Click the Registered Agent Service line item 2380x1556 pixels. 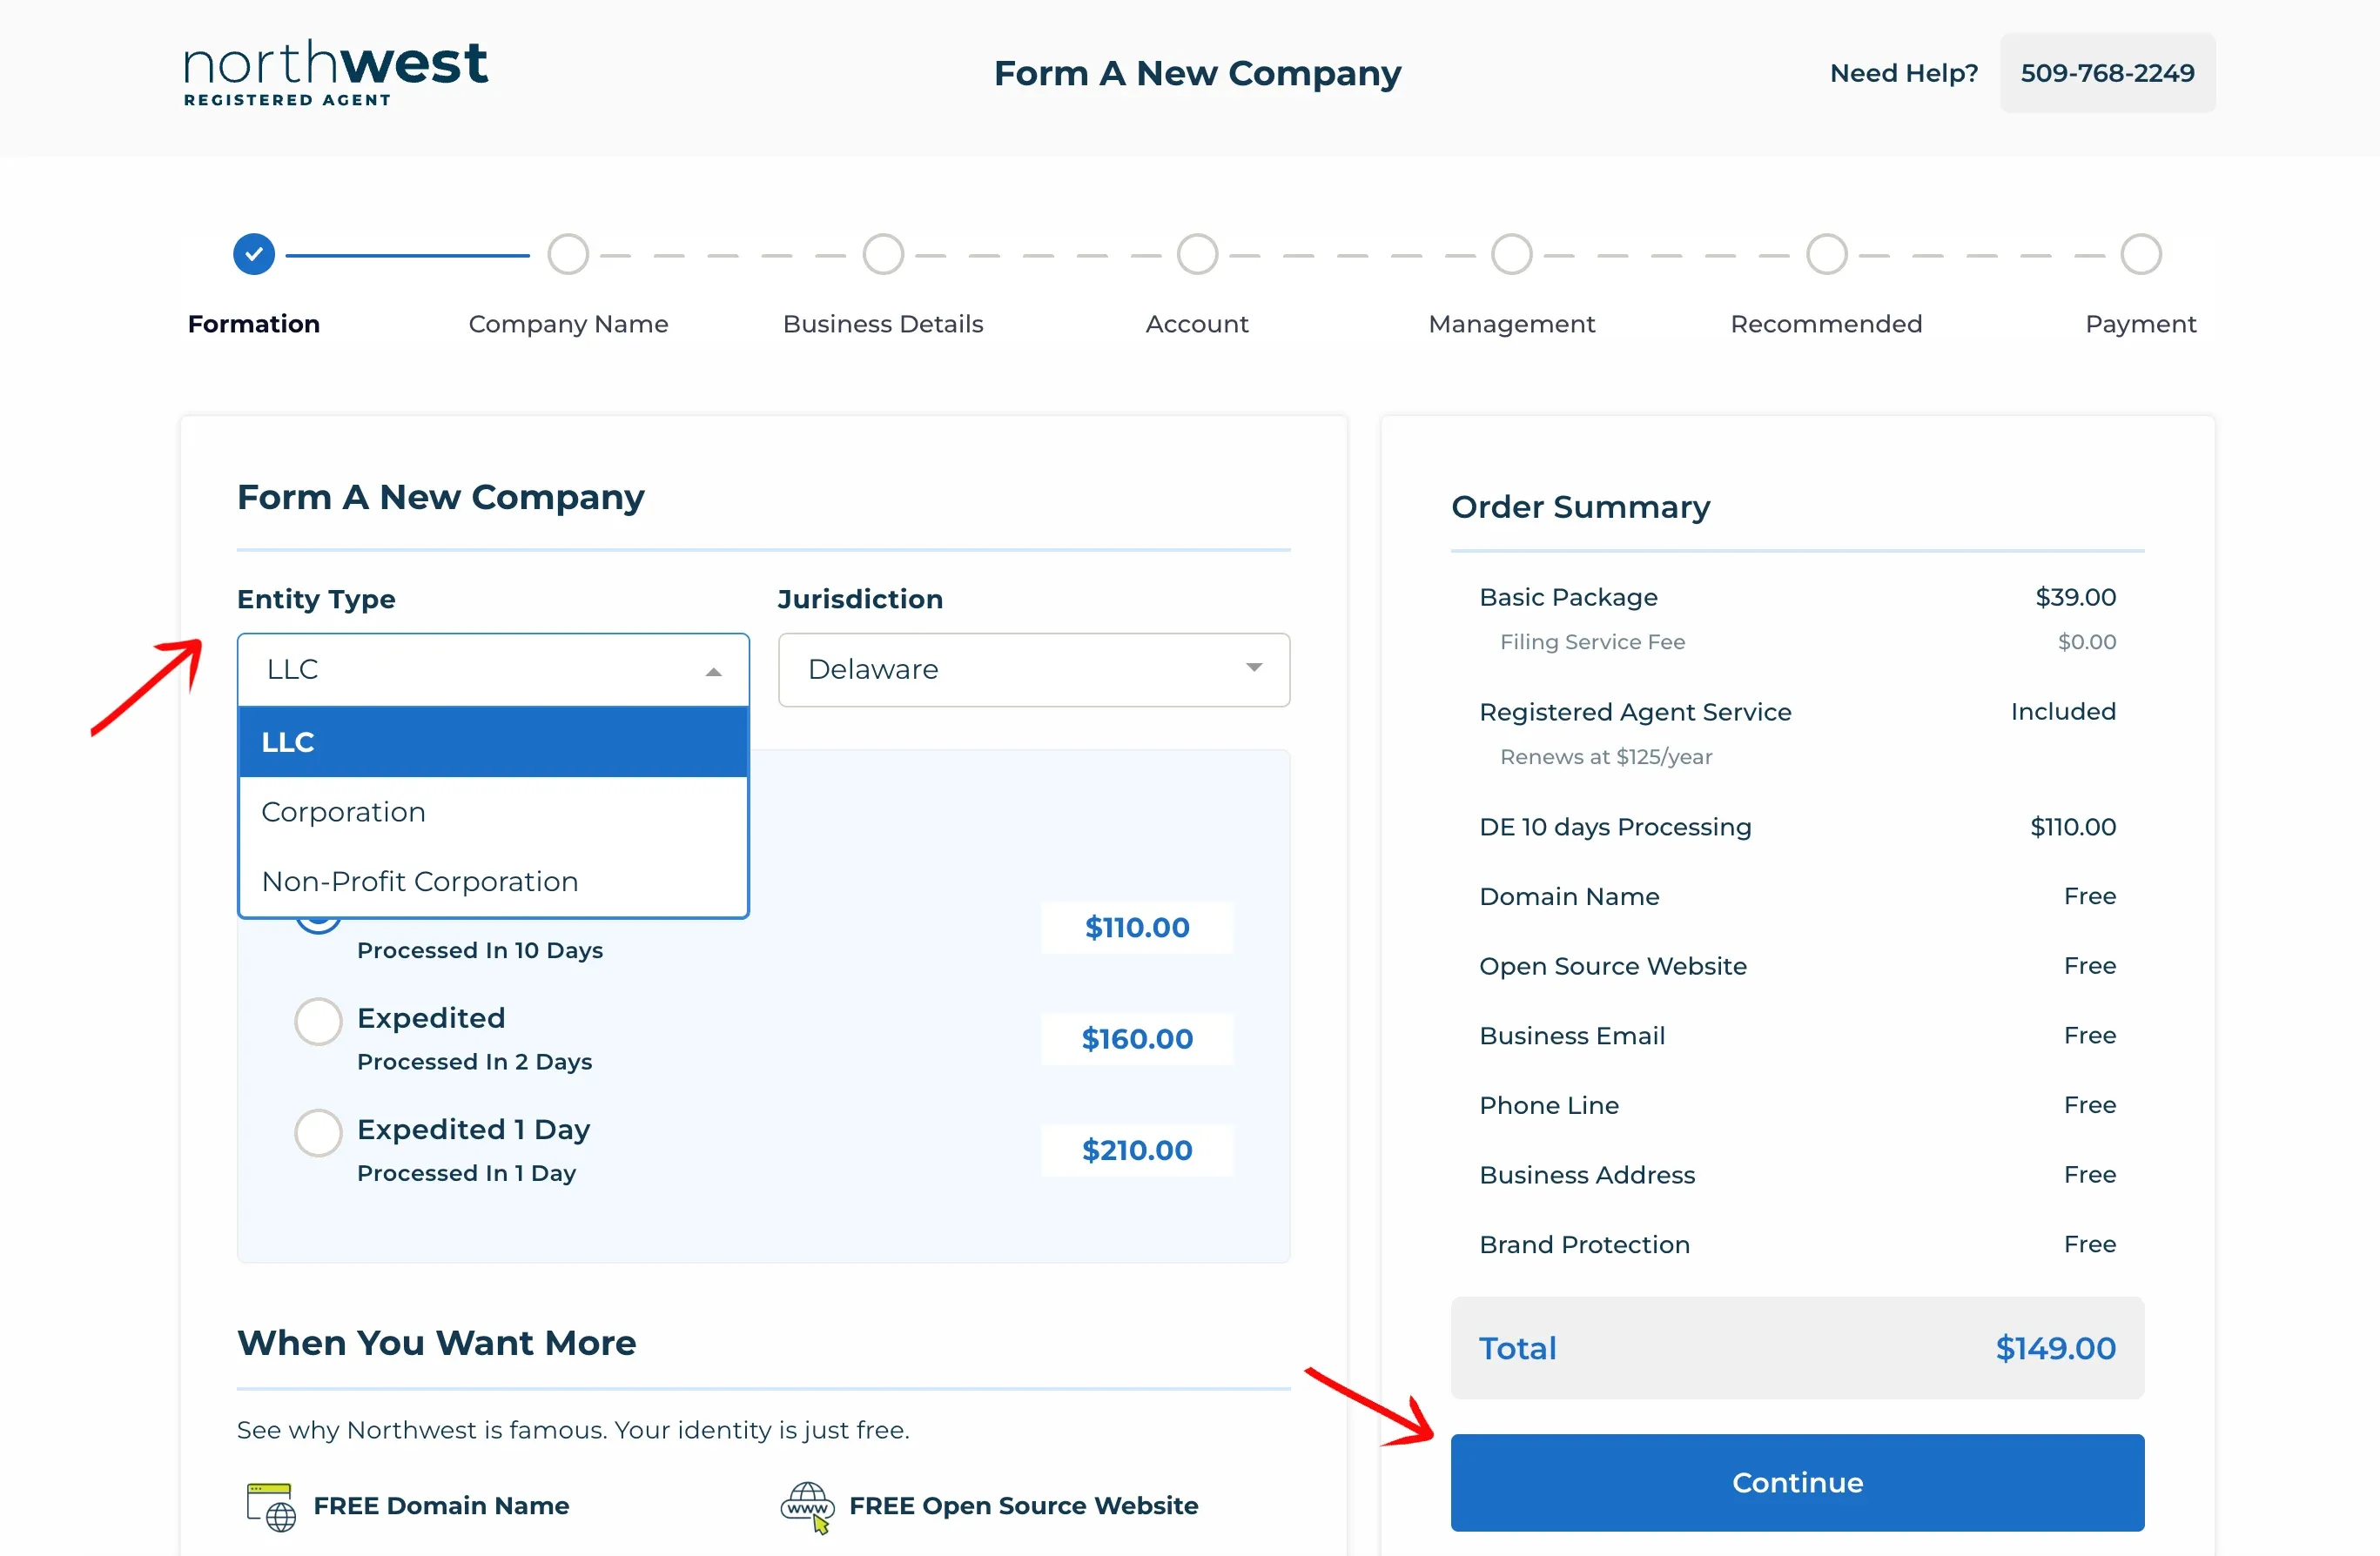click(1797, 712)
